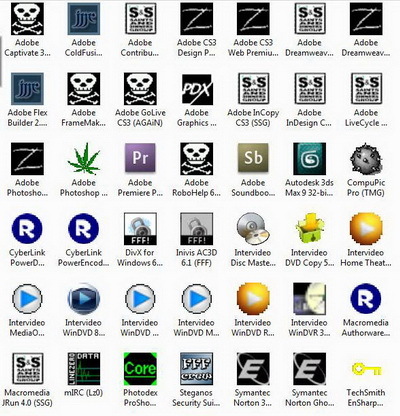The height and width of the screenshot is (416, 400).
Task: Select Autodesk 3ds Max 9 icon
Action: coord(310,159)
